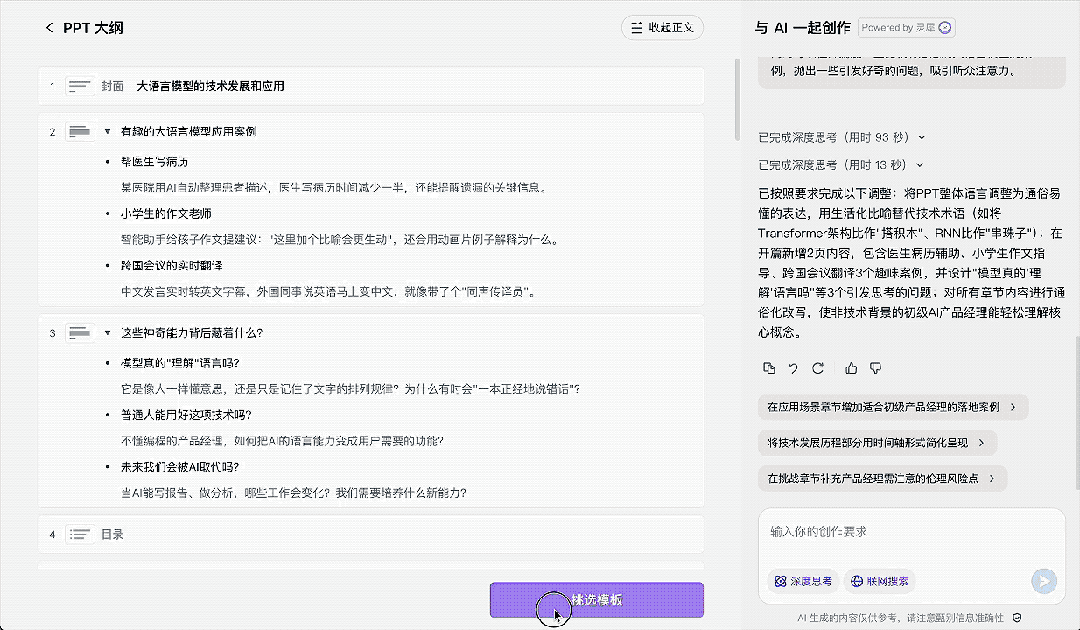Regenerate the AI response
Viewport: 1080px width, 630px height.
pos(818,368)
